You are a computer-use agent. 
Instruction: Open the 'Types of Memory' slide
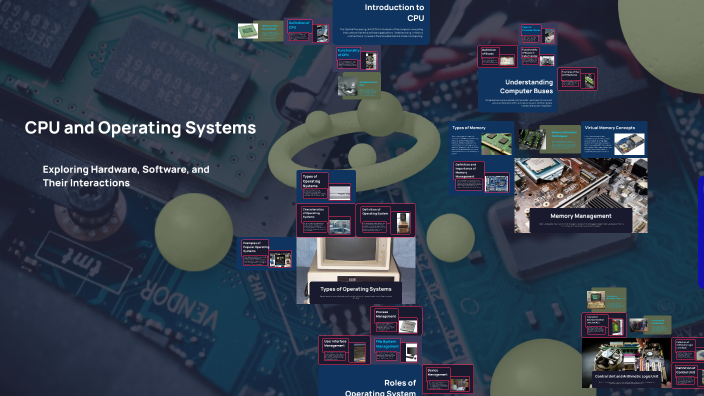481,139
